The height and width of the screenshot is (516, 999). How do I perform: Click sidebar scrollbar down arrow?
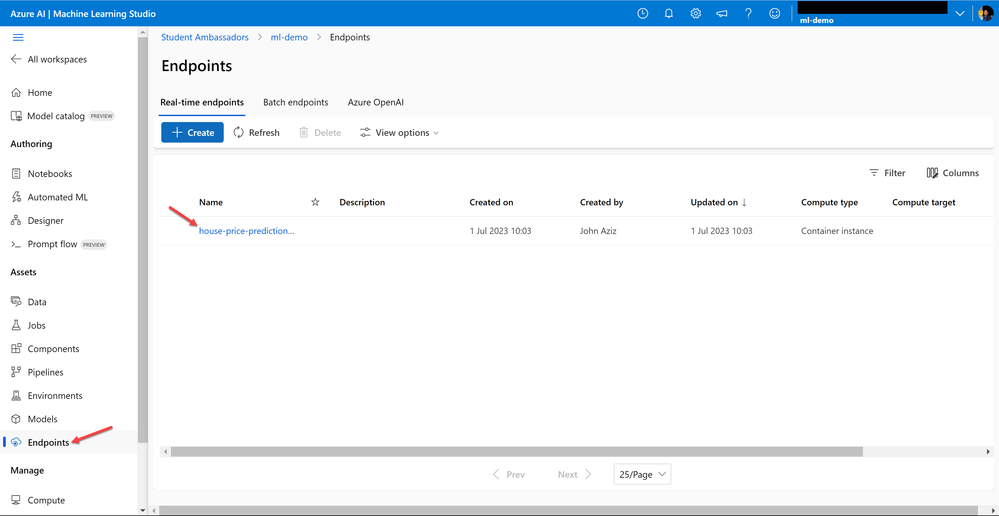coord(143,510)
